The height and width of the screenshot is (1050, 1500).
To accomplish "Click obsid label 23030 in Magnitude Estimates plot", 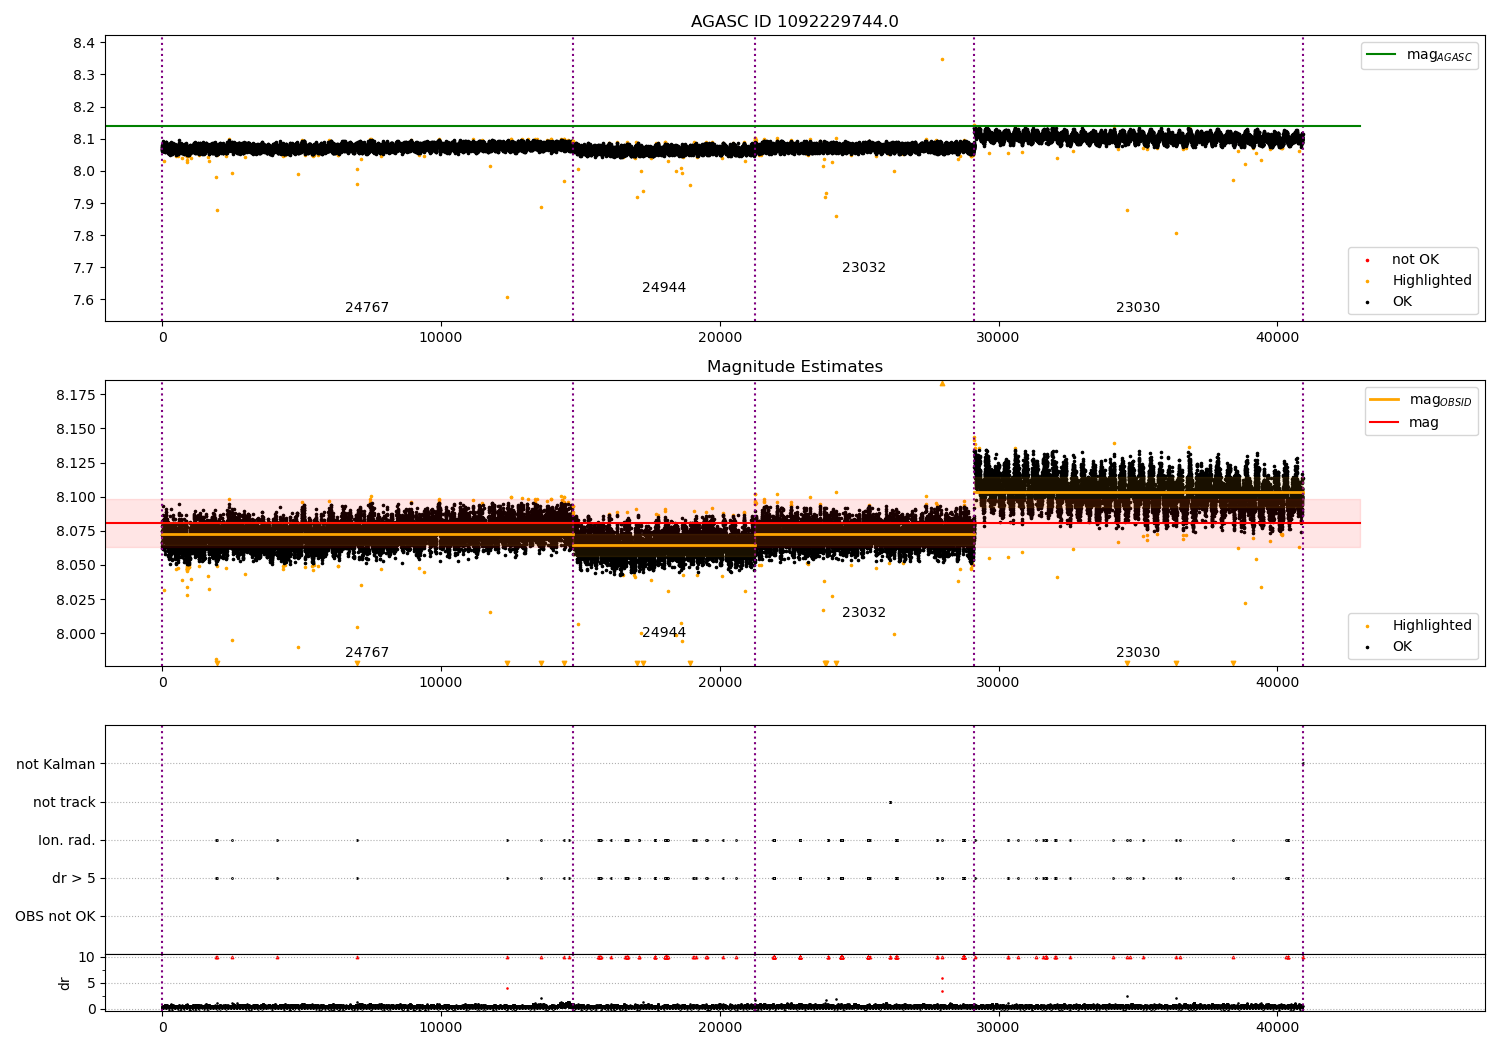I will (x=1138, y=653).
